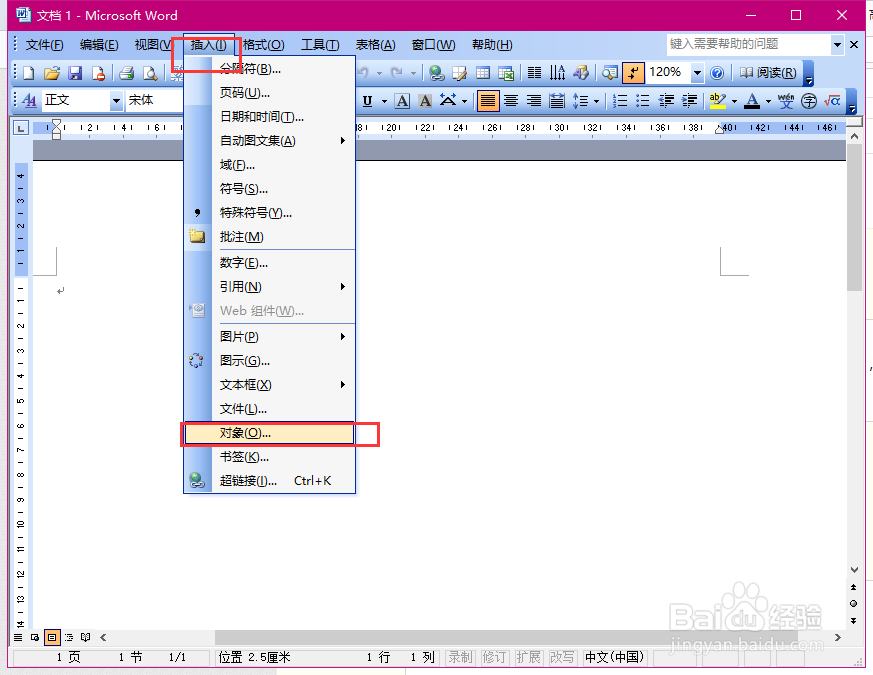Viewport: 873px width, 675px height.
Task: Open the 120% zoom level dropdown
Action: point(697,72)
